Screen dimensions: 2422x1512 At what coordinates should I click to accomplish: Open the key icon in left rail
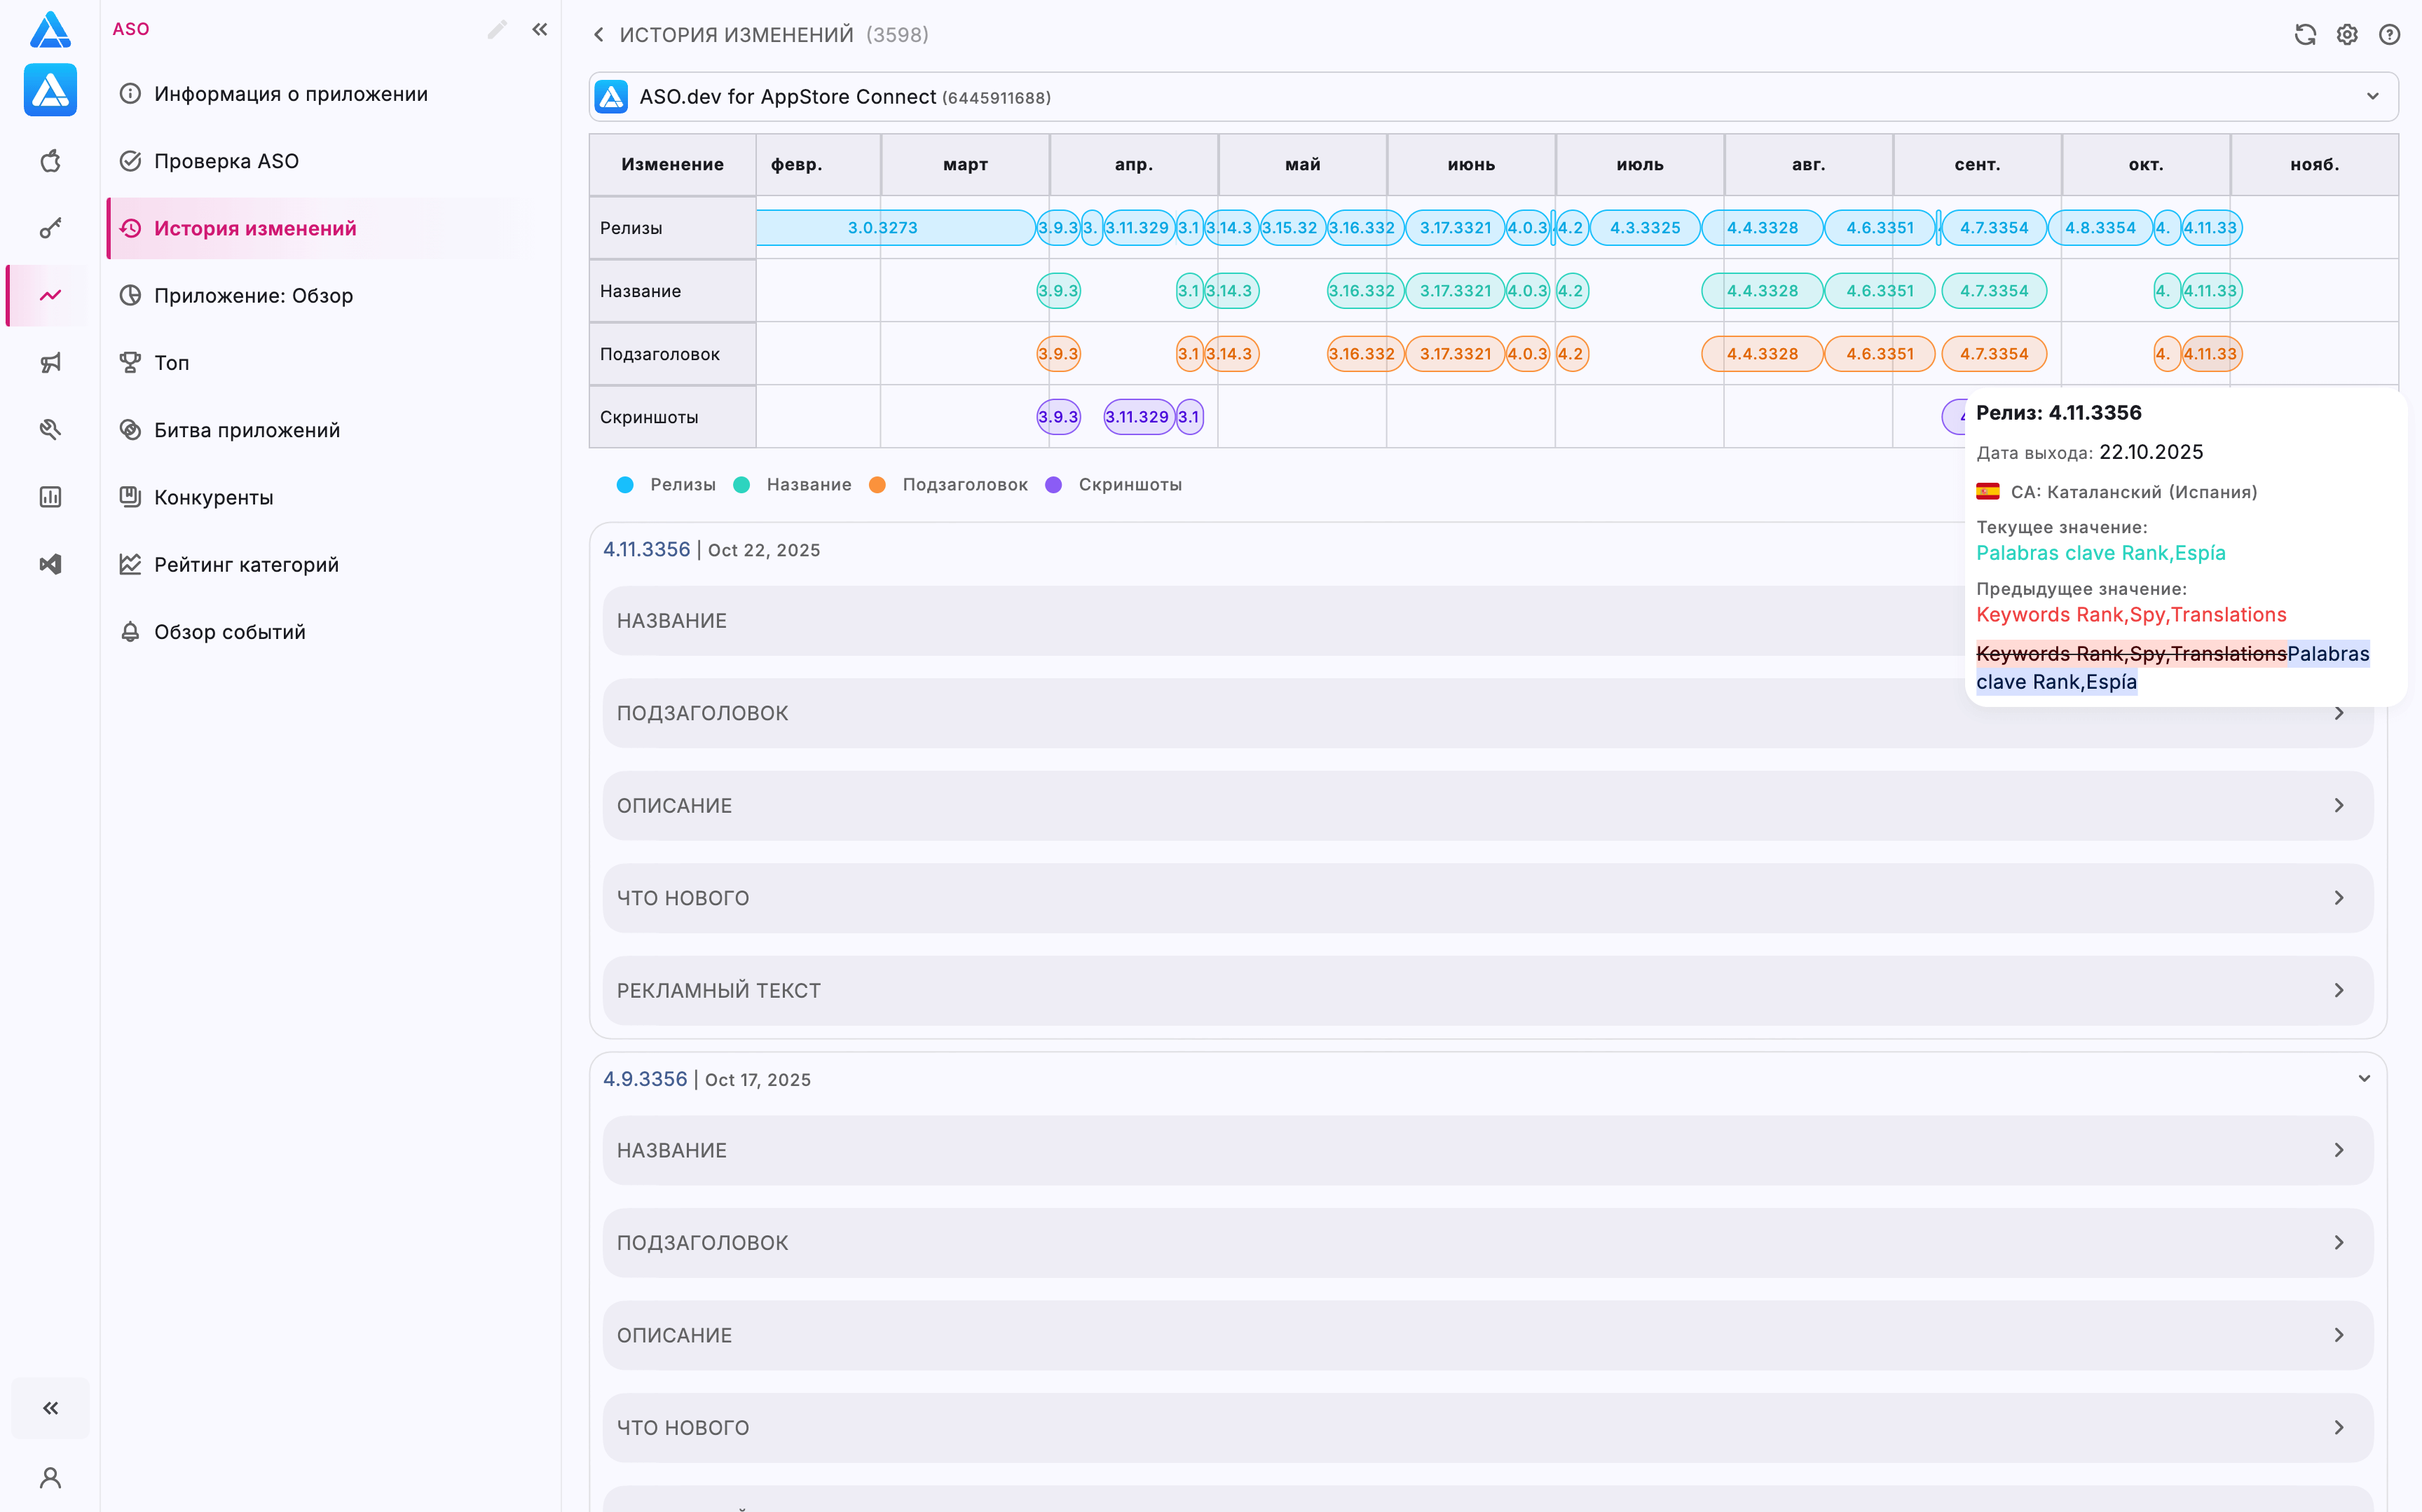(x=50, y=228)
